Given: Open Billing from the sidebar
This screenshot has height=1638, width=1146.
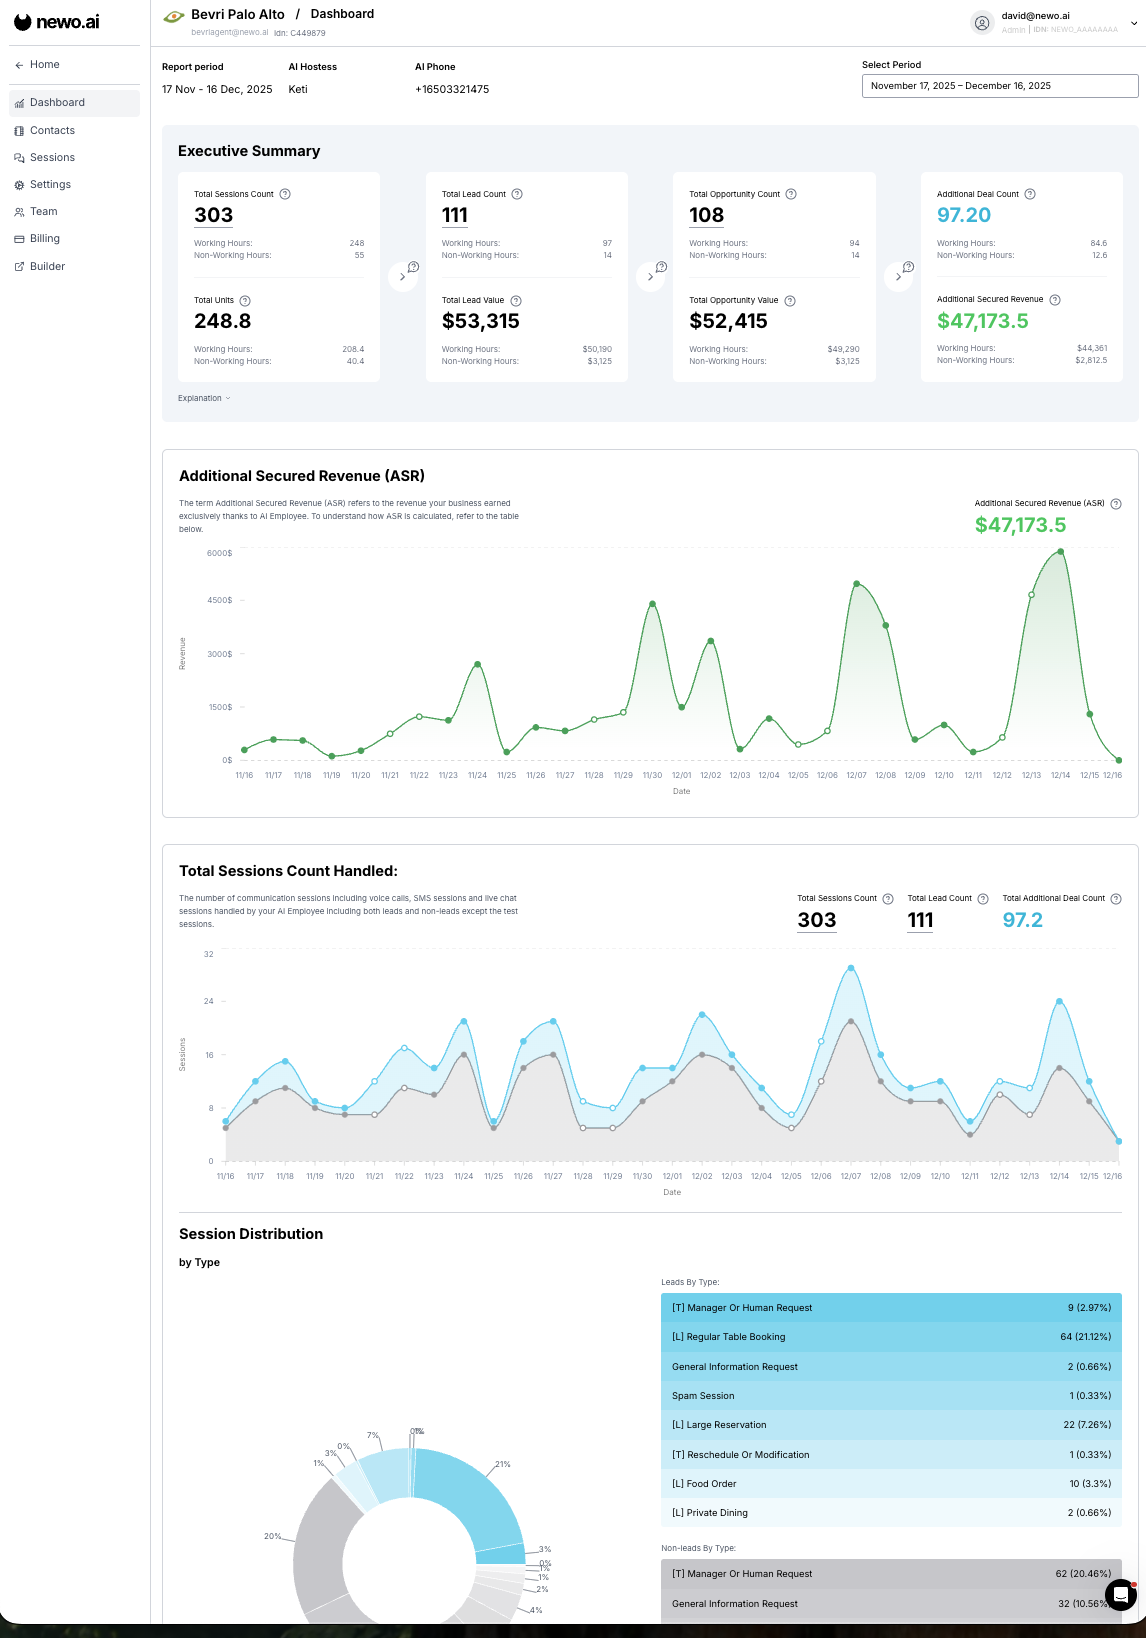Looking at the screenshot, I should (45, 239).
